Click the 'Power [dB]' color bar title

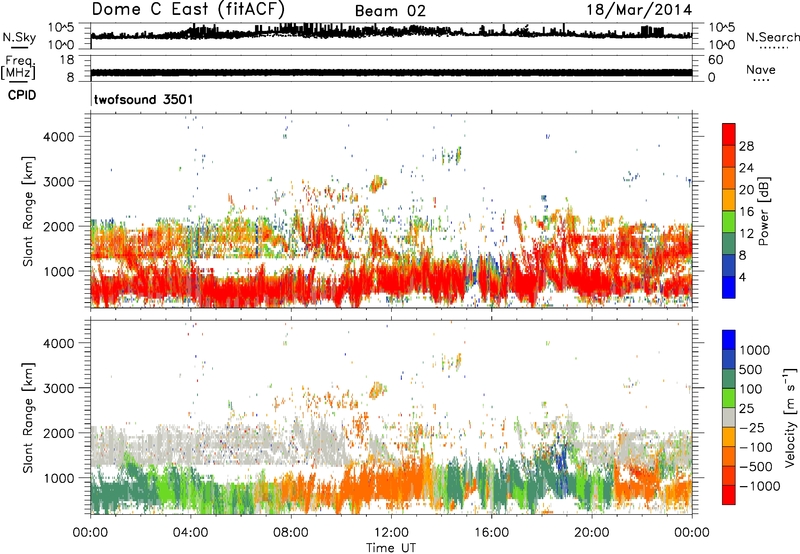[764, 211]
